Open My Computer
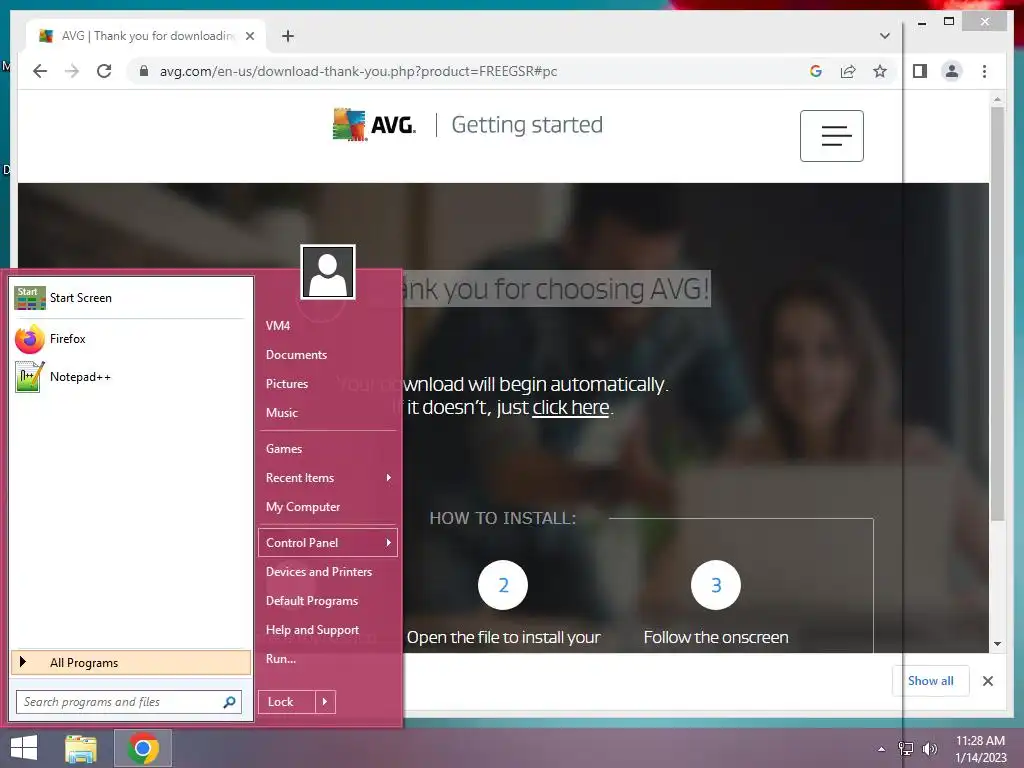This screenshot has width=1024, height=768. (x=303, y=507)
